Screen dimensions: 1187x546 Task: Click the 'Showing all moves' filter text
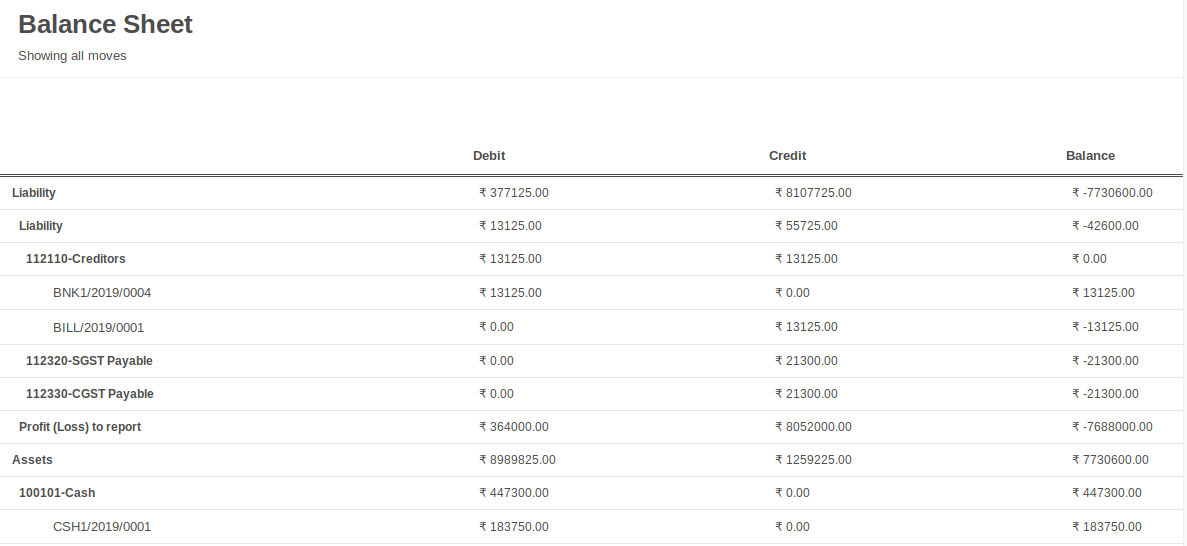72,56
